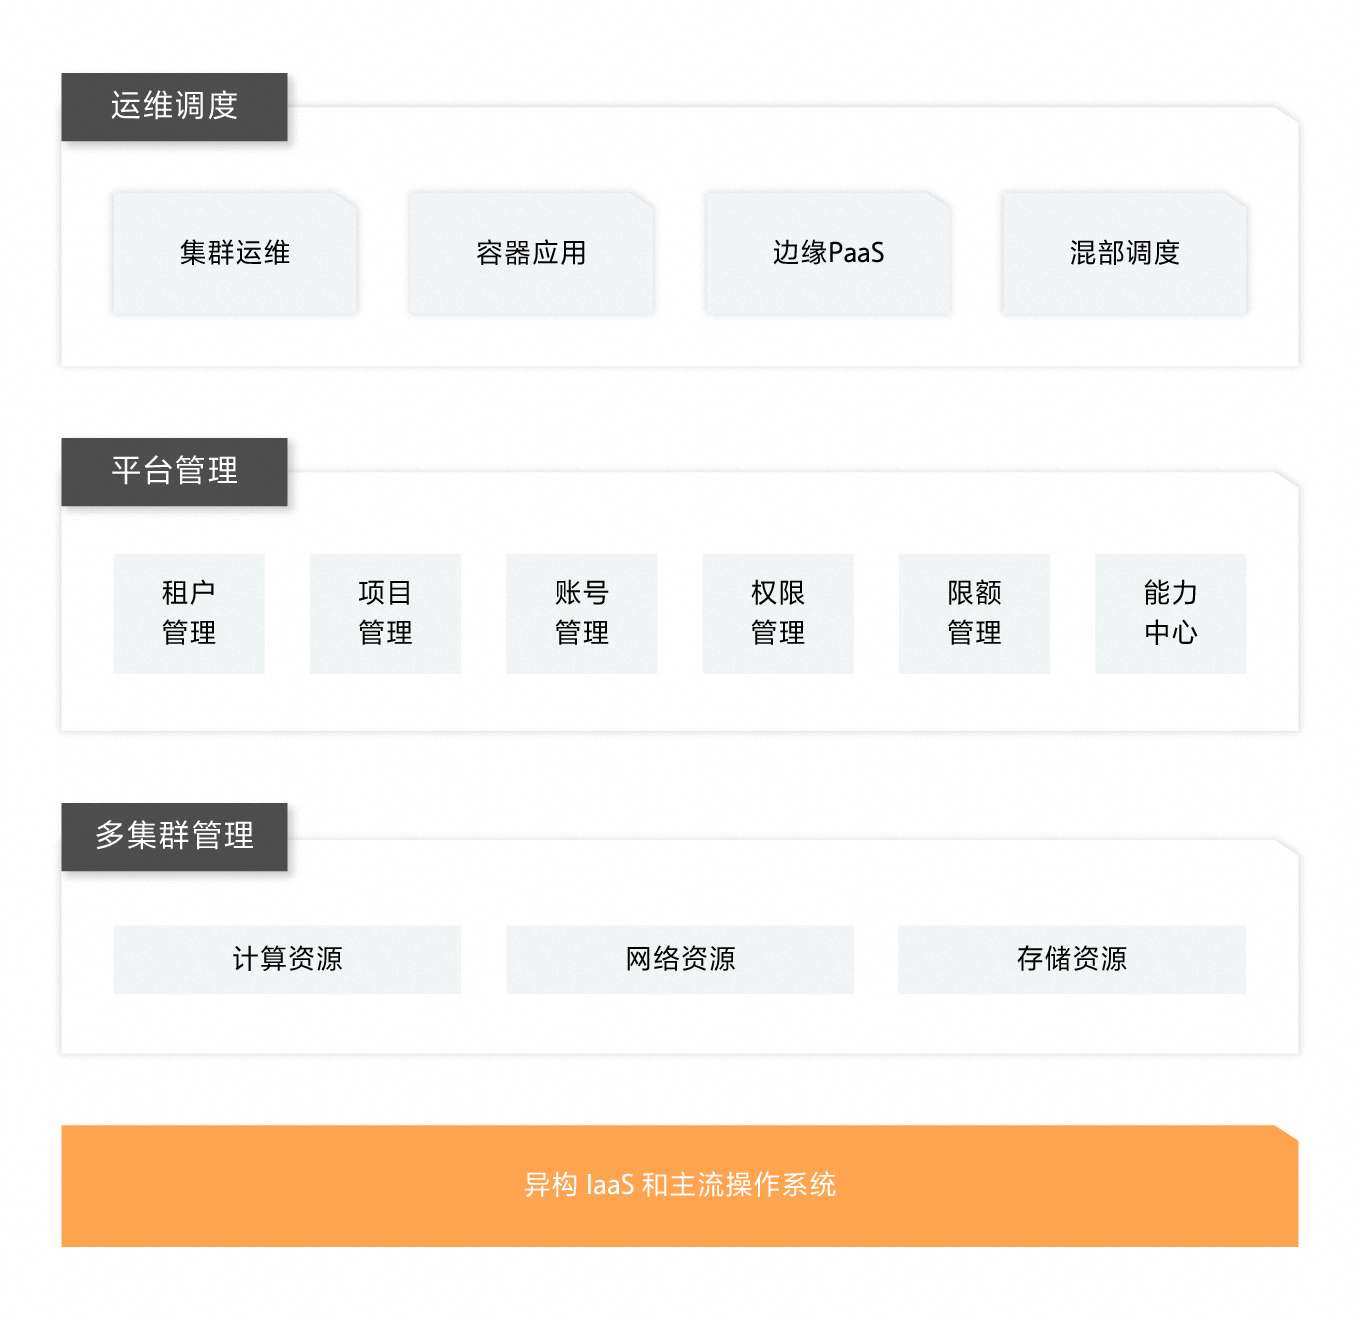1360x1320 pixels.
Task: Click the 账号管理 tile
Action: coord(582,613)
